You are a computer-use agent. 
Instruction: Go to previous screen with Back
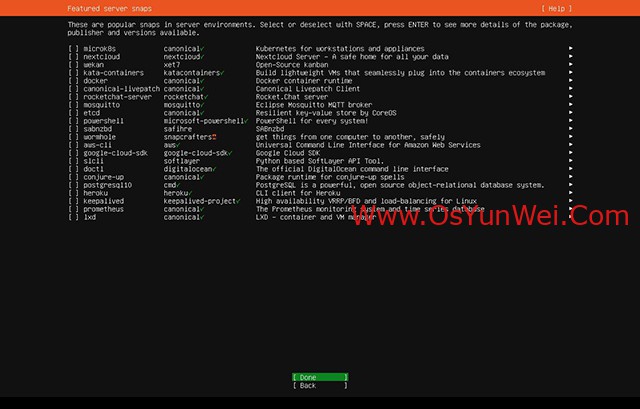(320, 385)
